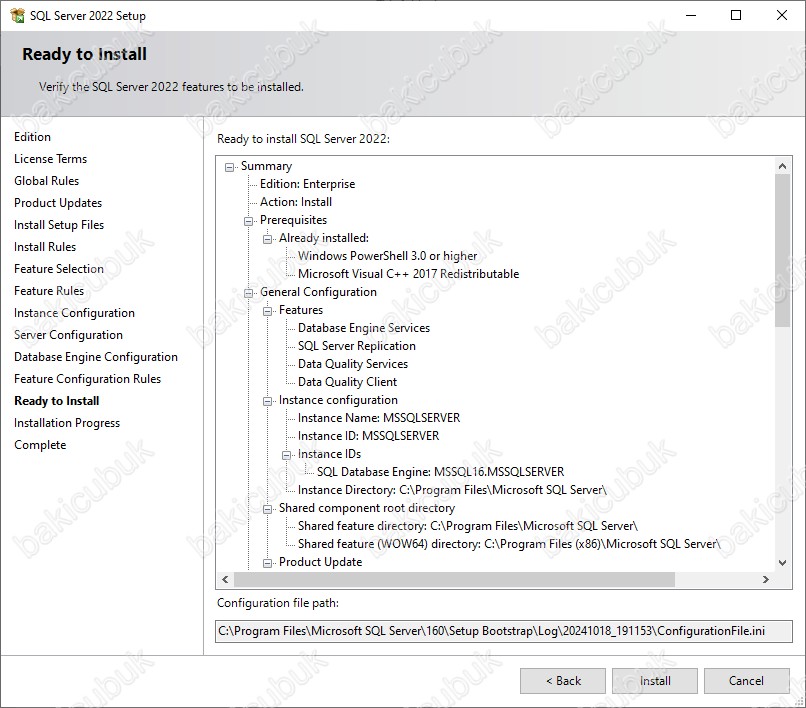The height and width of the screenshot is (708, 806).
Task: Collapse the Product Update node
Action: pos(267,563)
